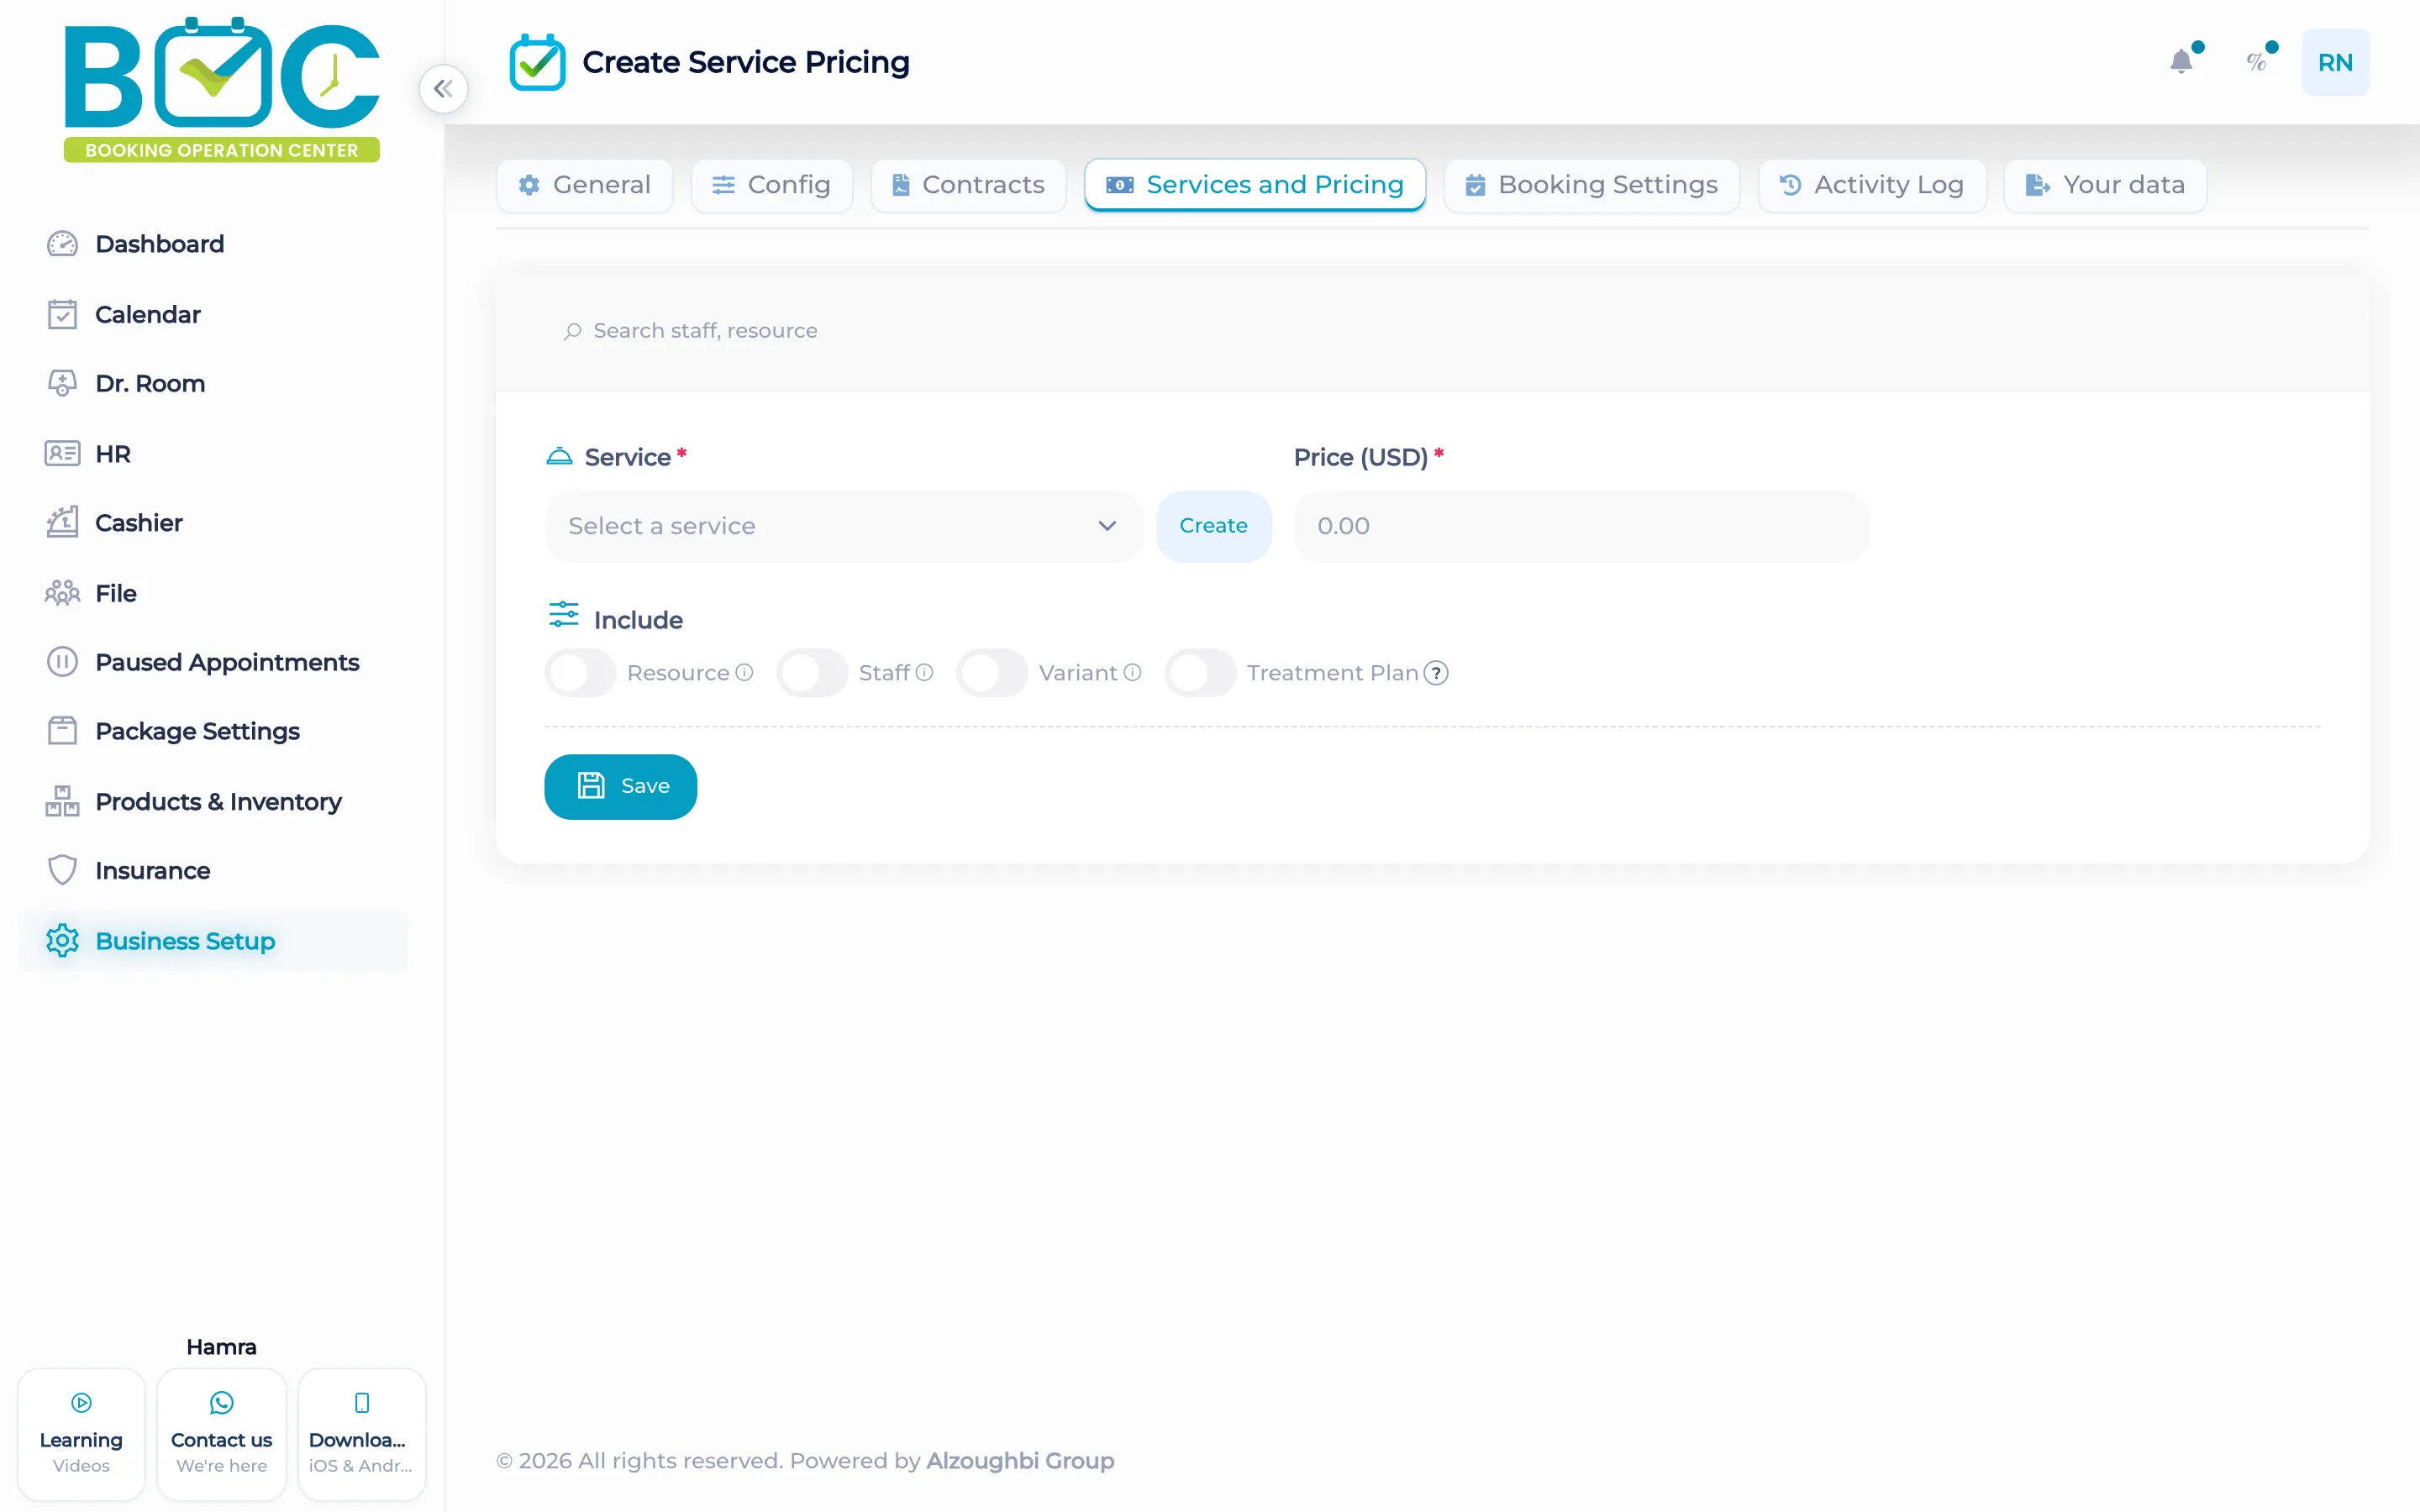
Task: Click the Create service button
Action: (x=1213, y=526)
